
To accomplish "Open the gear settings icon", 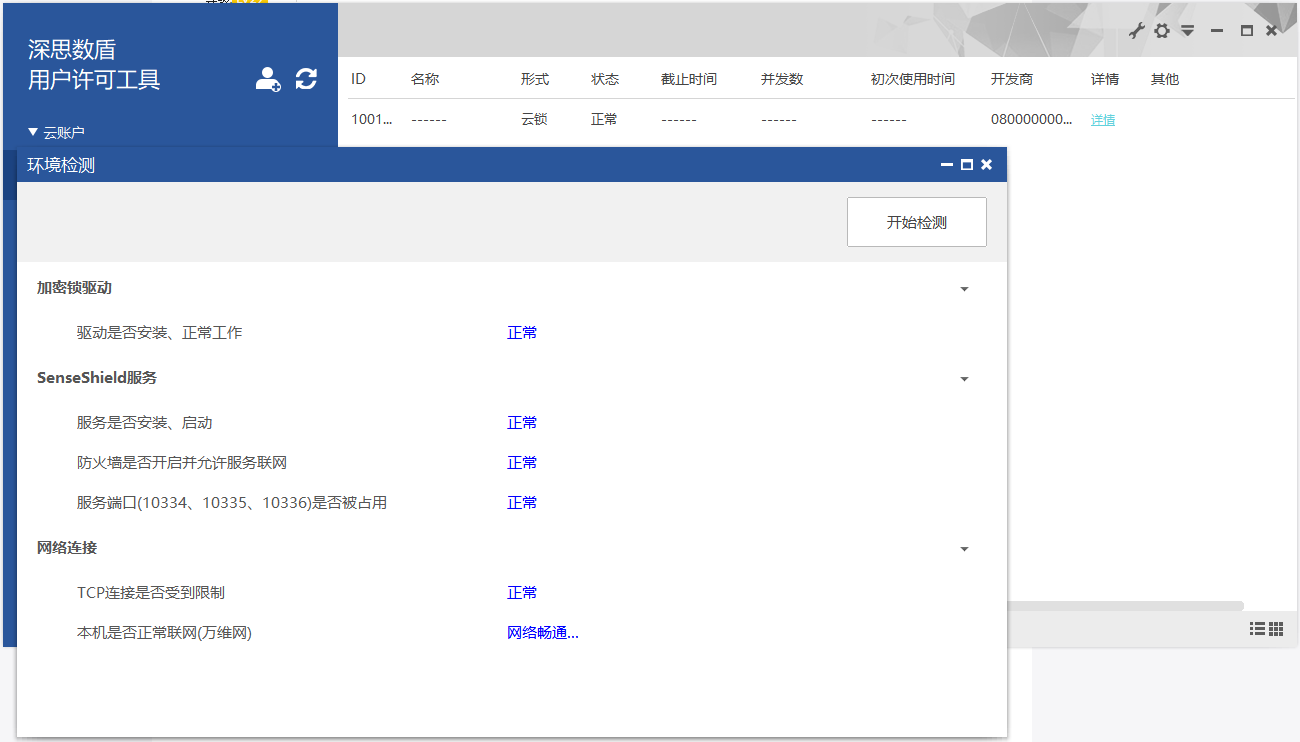I will point(1161,31).
